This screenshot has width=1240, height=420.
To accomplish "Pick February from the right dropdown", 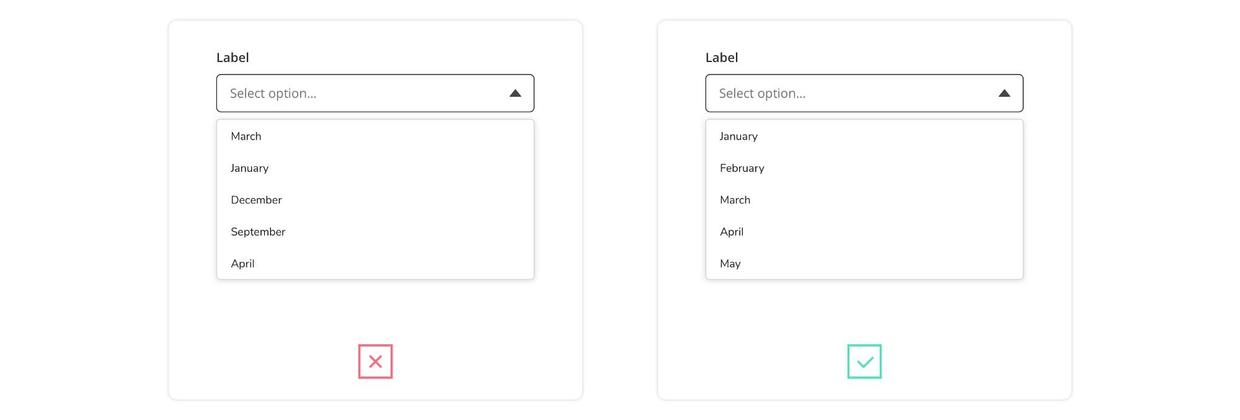I will 742,168.
